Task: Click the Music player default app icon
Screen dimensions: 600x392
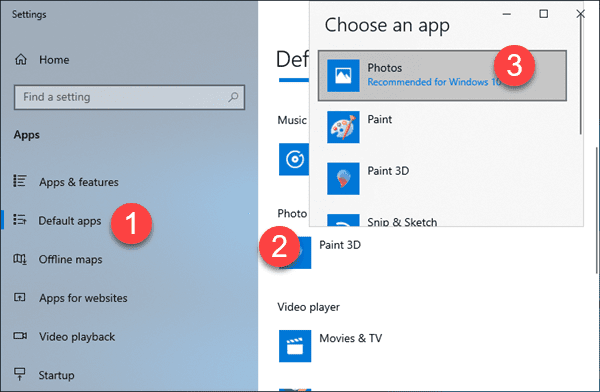Action: [294, 159]
